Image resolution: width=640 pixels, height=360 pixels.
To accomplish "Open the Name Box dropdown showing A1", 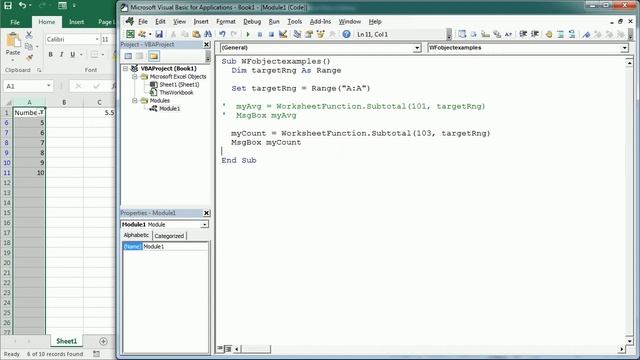I will 49,86.
